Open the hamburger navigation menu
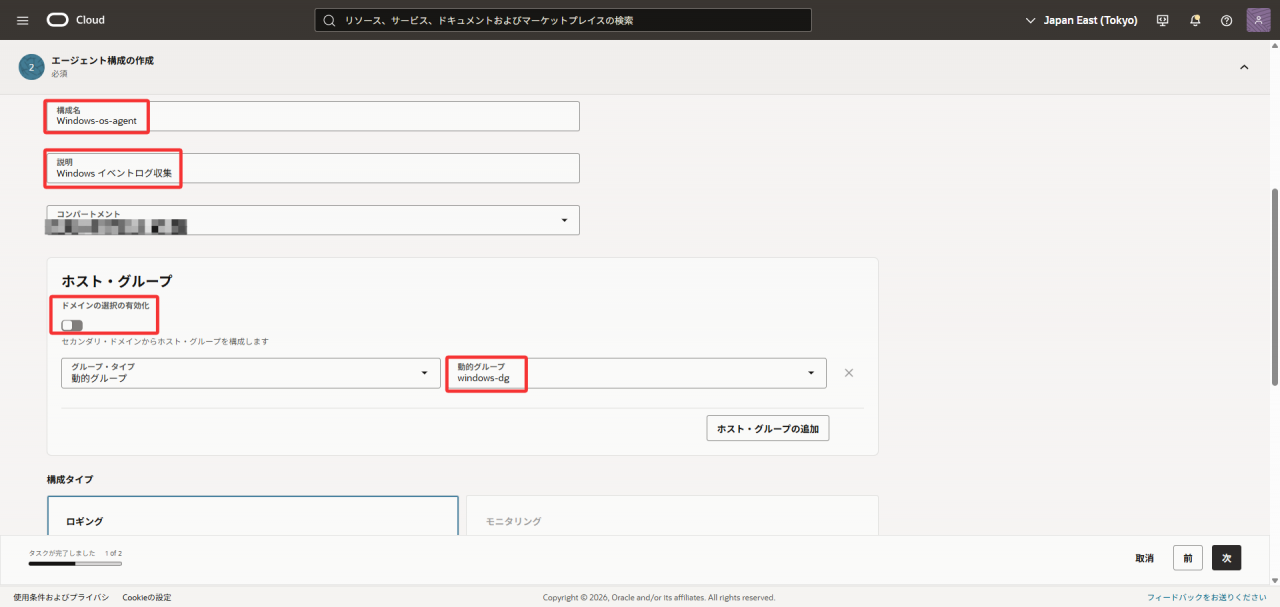 [23, 20]
